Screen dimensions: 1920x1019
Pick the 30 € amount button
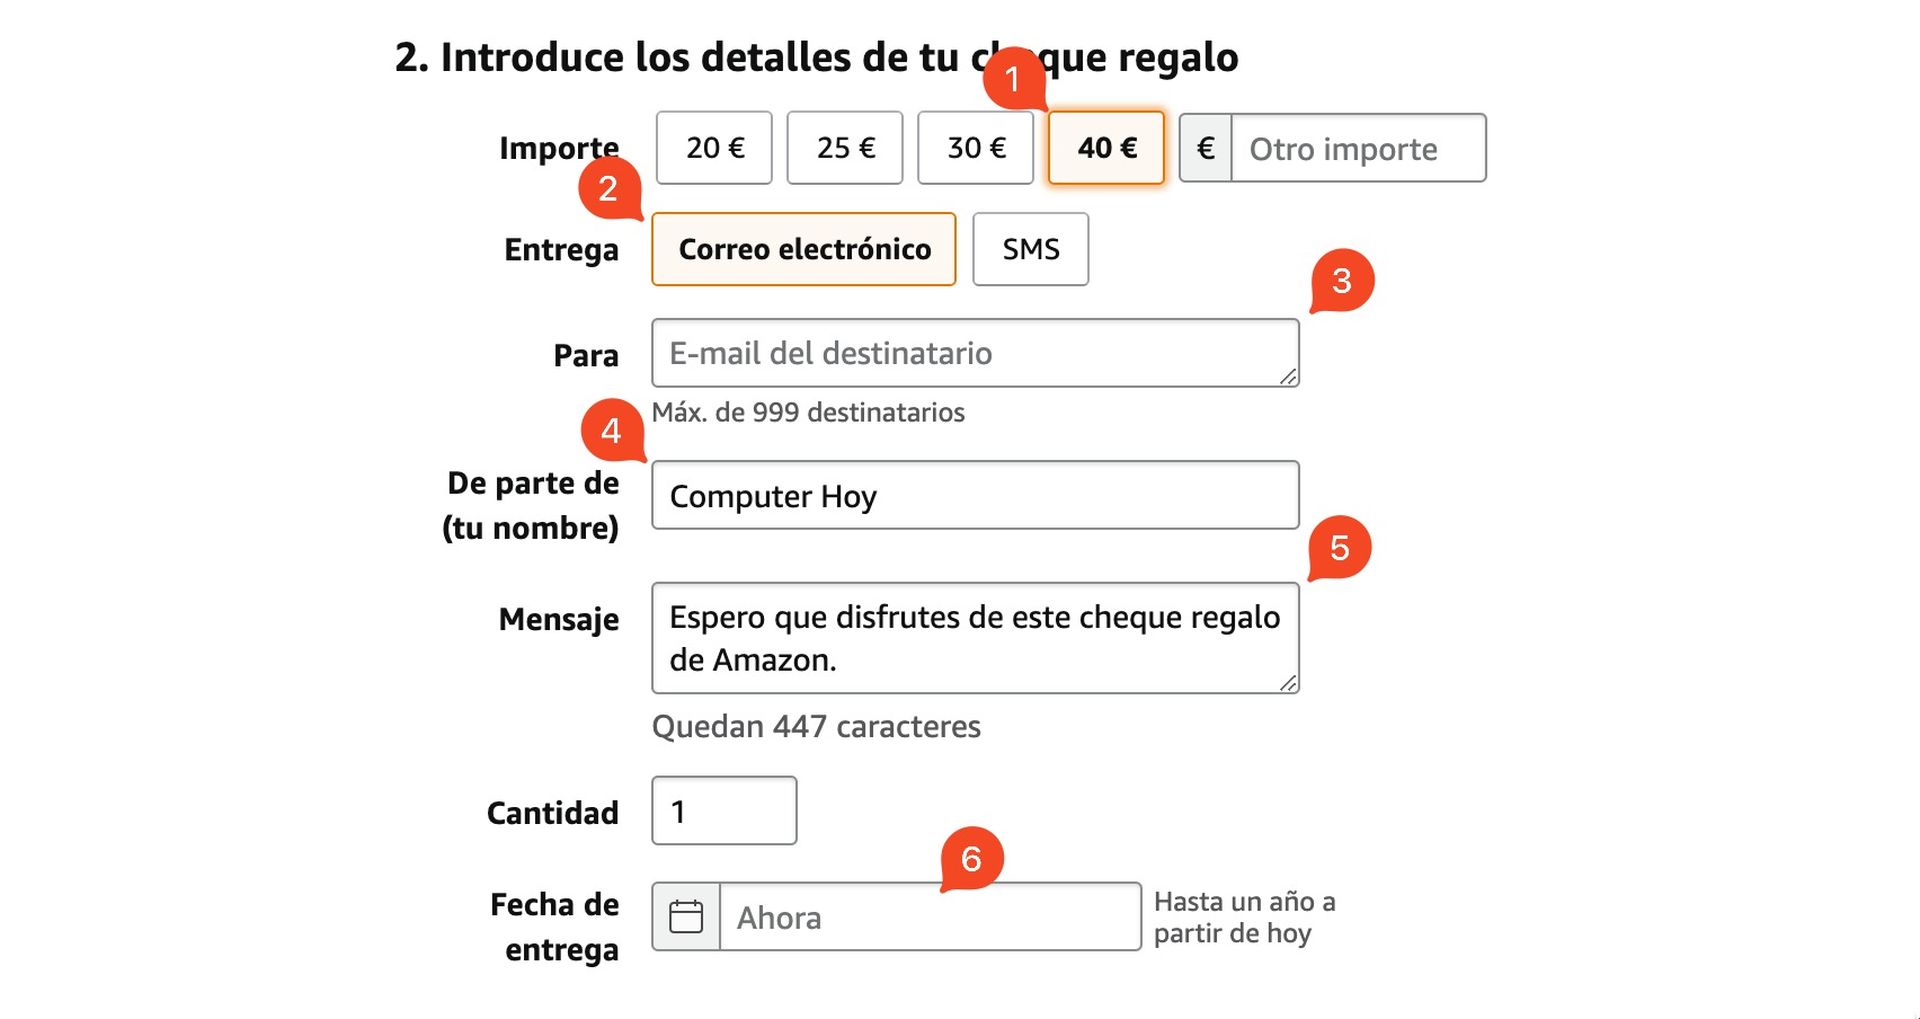(x=975, y=148)
